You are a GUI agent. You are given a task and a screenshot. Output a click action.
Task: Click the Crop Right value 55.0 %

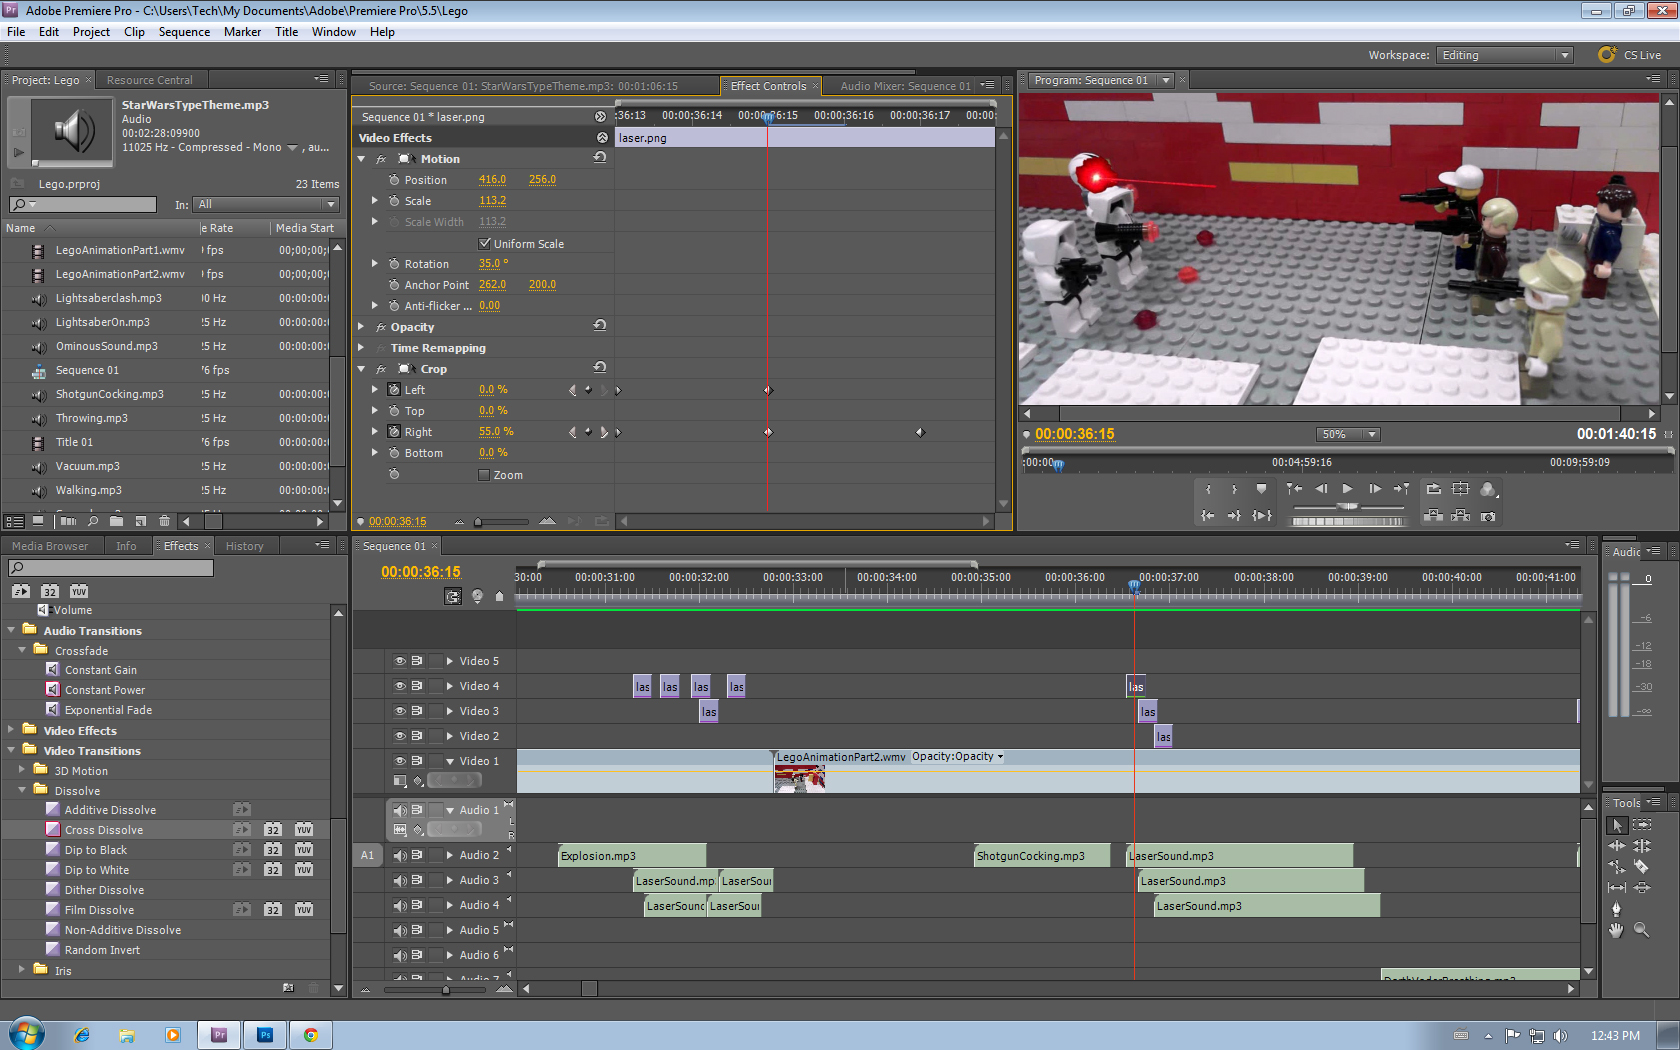(496, 432)
